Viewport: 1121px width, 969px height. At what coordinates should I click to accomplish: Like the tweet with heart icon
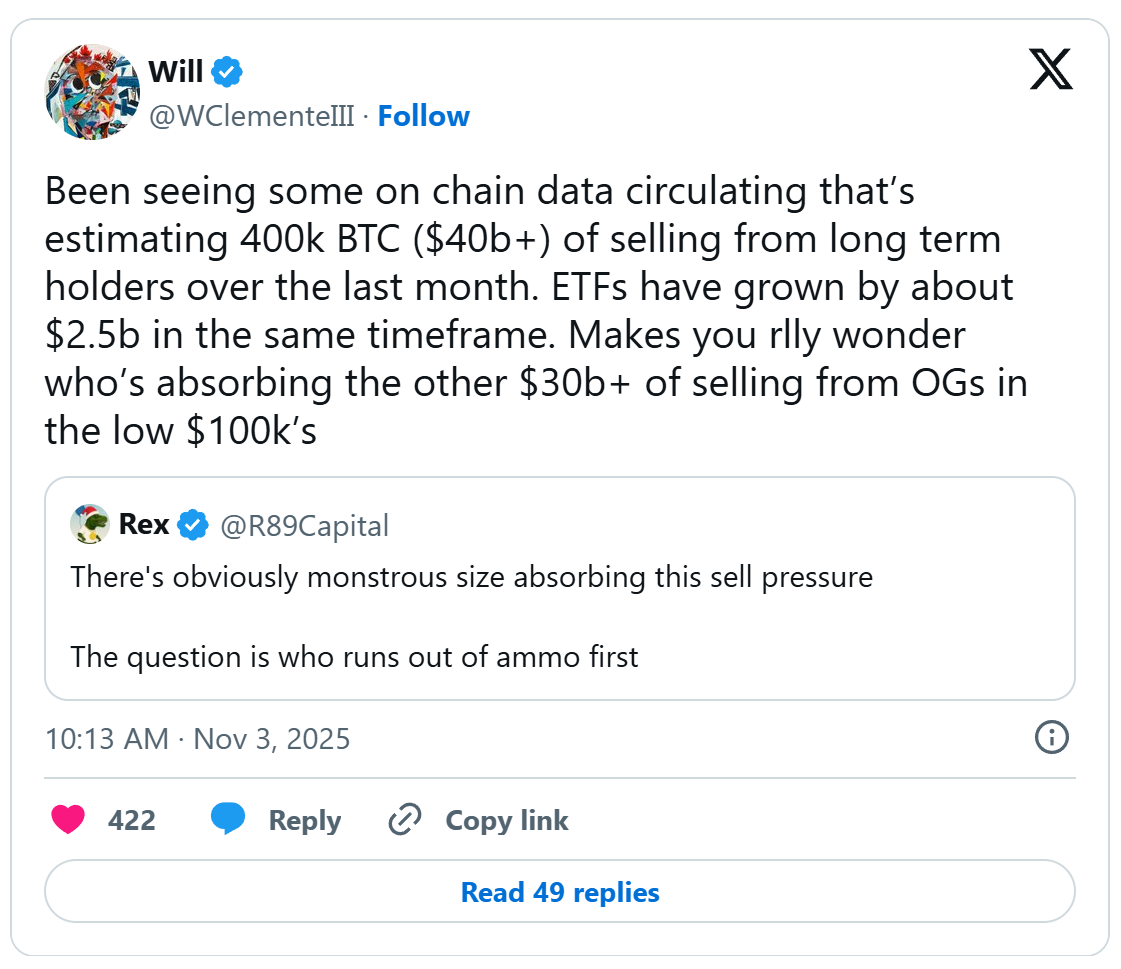tap(68, 820)
